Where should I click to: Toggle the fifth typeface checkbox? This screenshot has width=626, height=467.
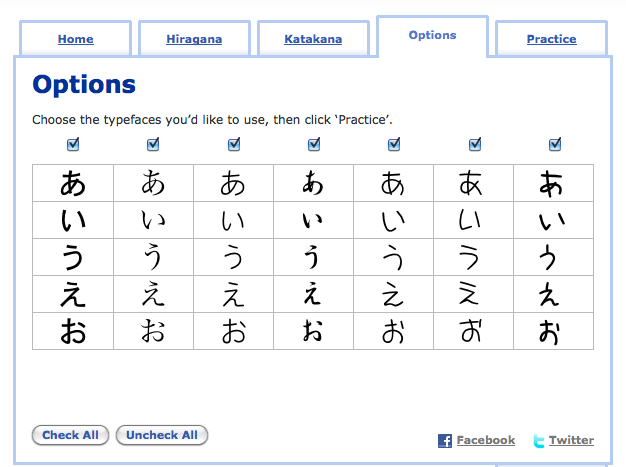point(394,145)
